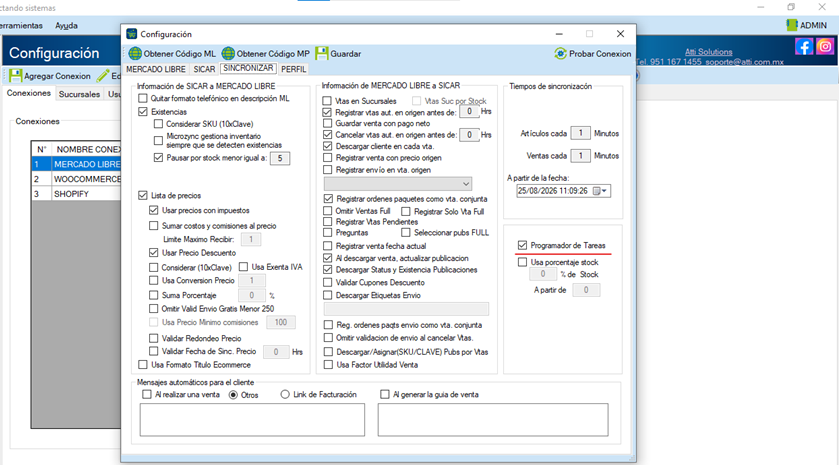Click the Obtener Código MP globe icon
The width and height of the screenshot is (839, 465).
(x=228, y=54)
